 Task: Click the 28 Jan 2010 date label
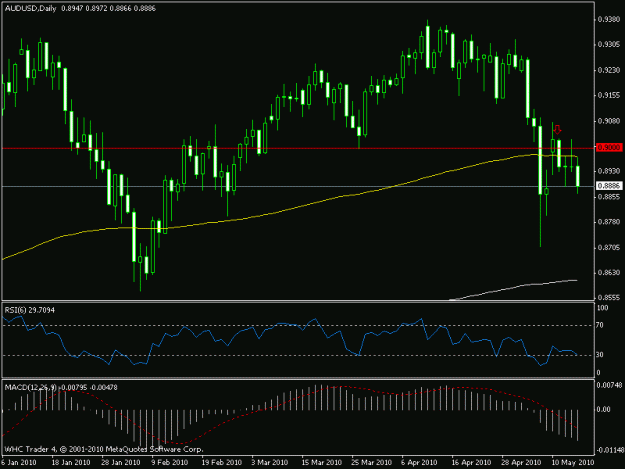point(121,463)
